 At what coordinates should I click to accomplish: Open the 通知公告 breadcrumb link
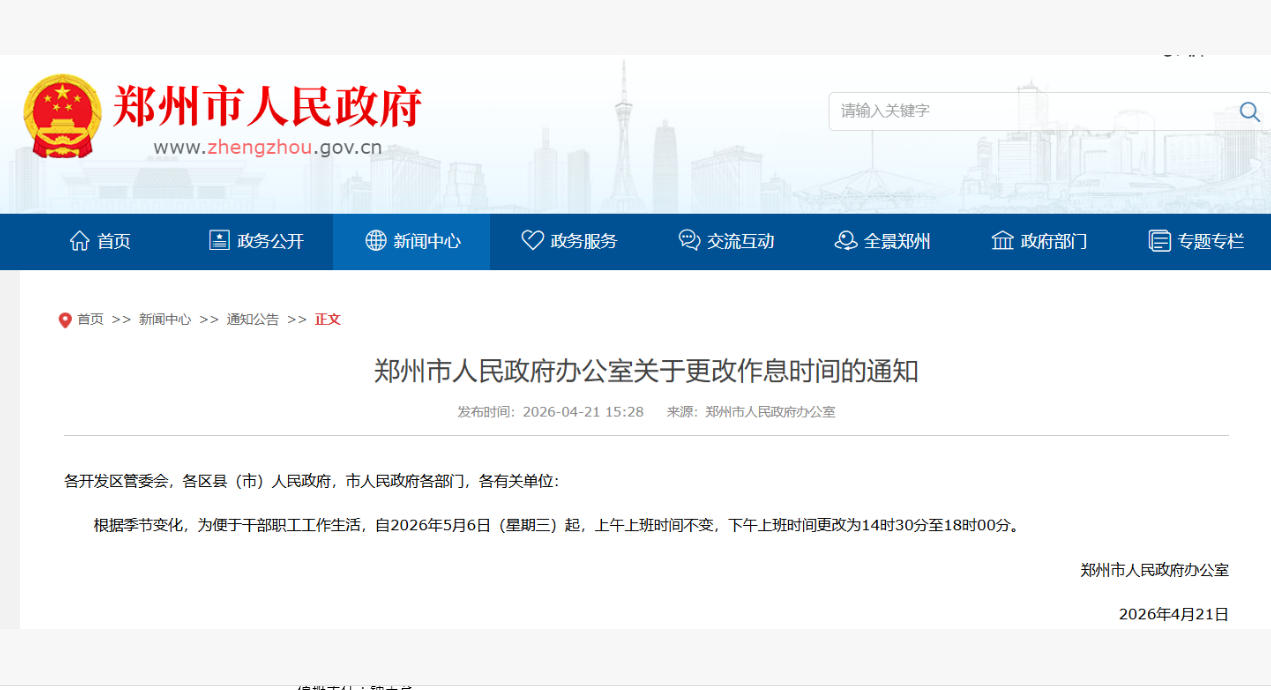tap(252, 319)
